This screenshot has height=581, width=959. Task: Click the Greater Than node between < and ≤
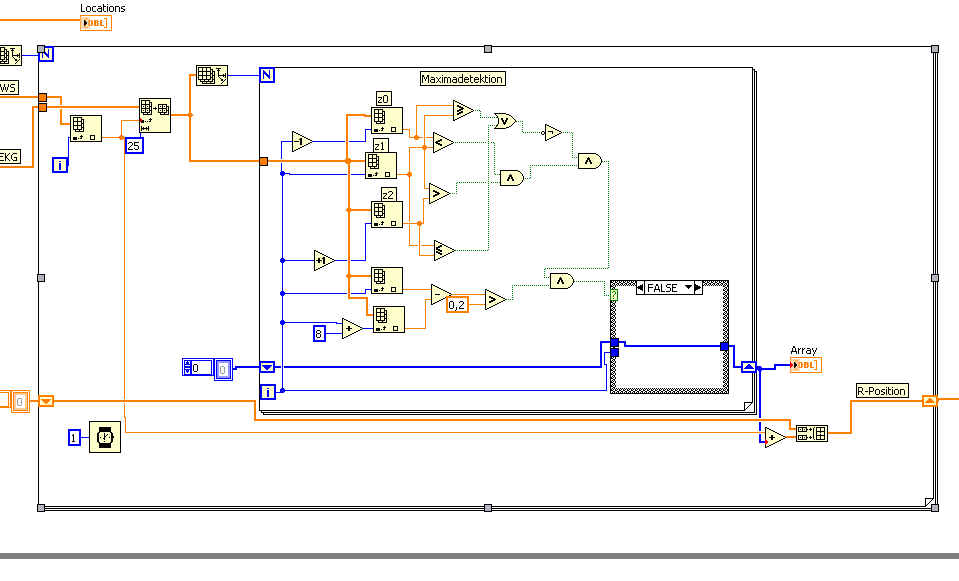tap(439, 194)
